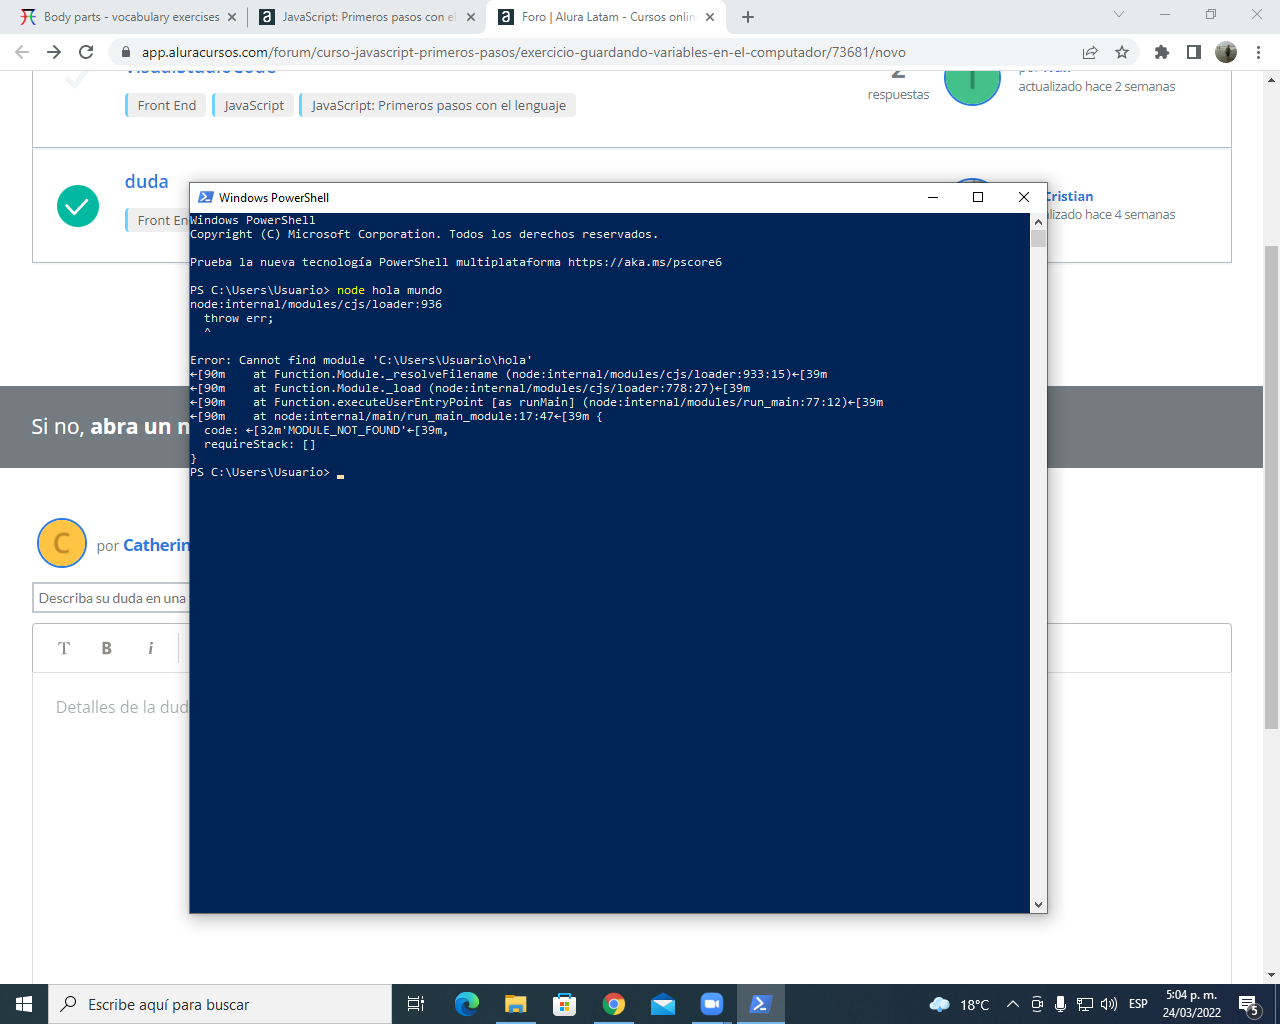The width and height of the screenshot is (1280, 1024).
Task: Open the Cristian author link
Action: pyautogui.click(x=1069, y=196)
